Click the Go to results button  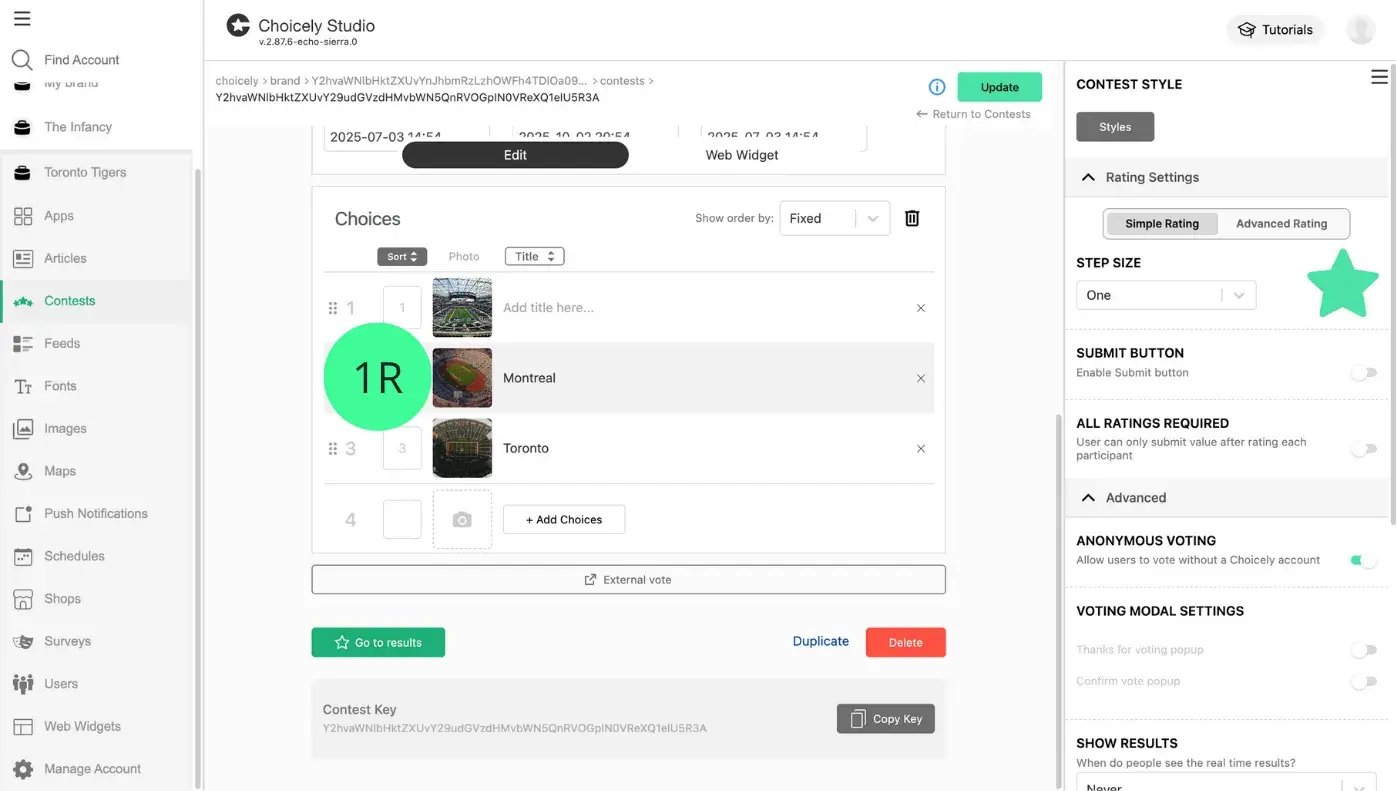coord(378,643)
